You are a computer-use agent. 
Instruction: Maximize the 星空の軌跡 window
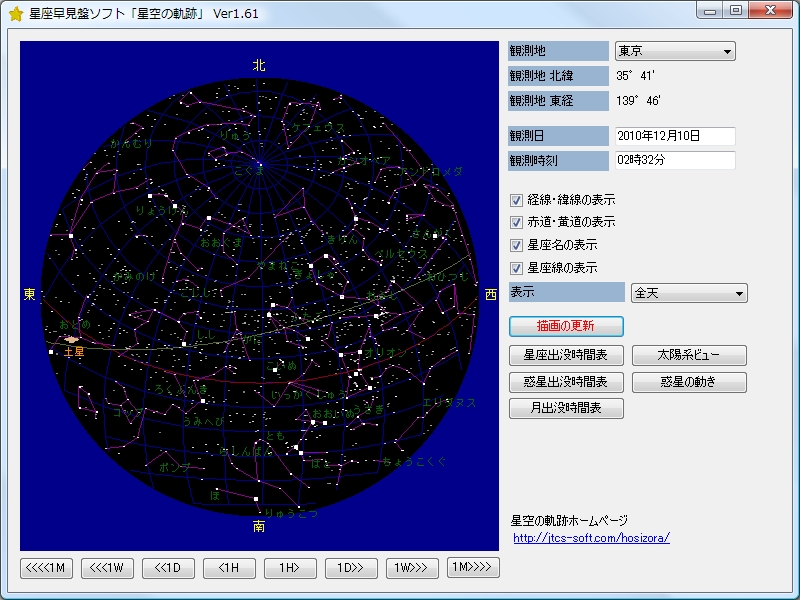tap(736, 11)
